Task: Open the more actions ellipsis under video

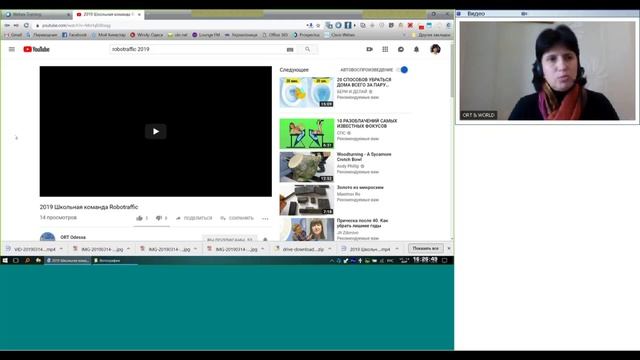Action: tap(265, 219)
